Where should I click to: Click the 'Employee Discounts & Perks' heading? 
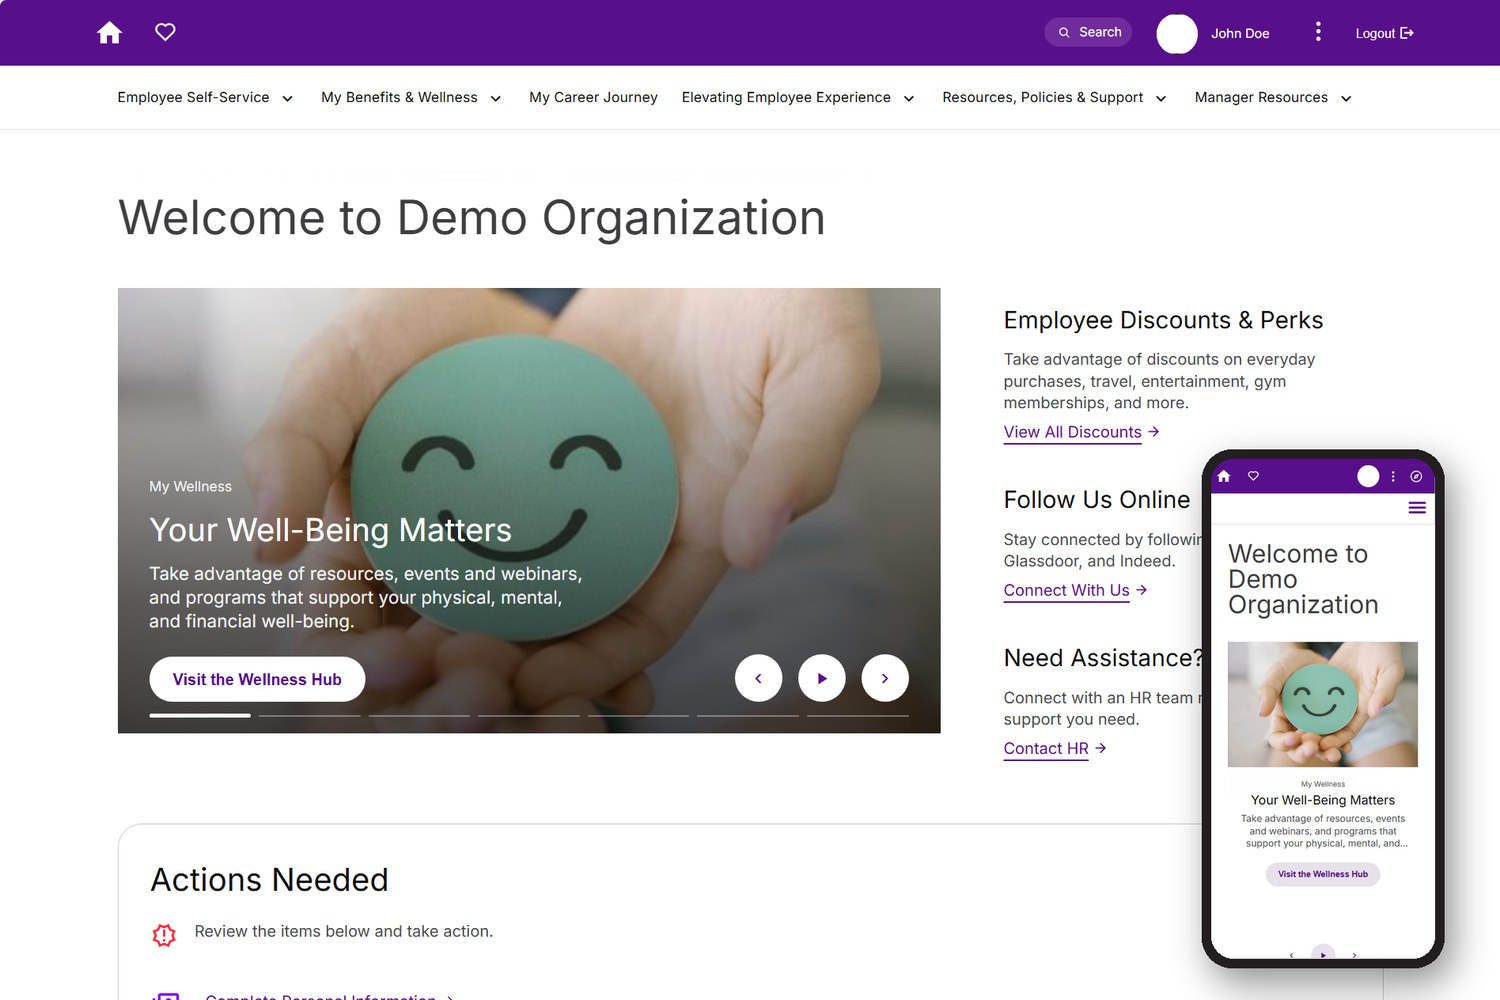click(x=1163, y=320)
